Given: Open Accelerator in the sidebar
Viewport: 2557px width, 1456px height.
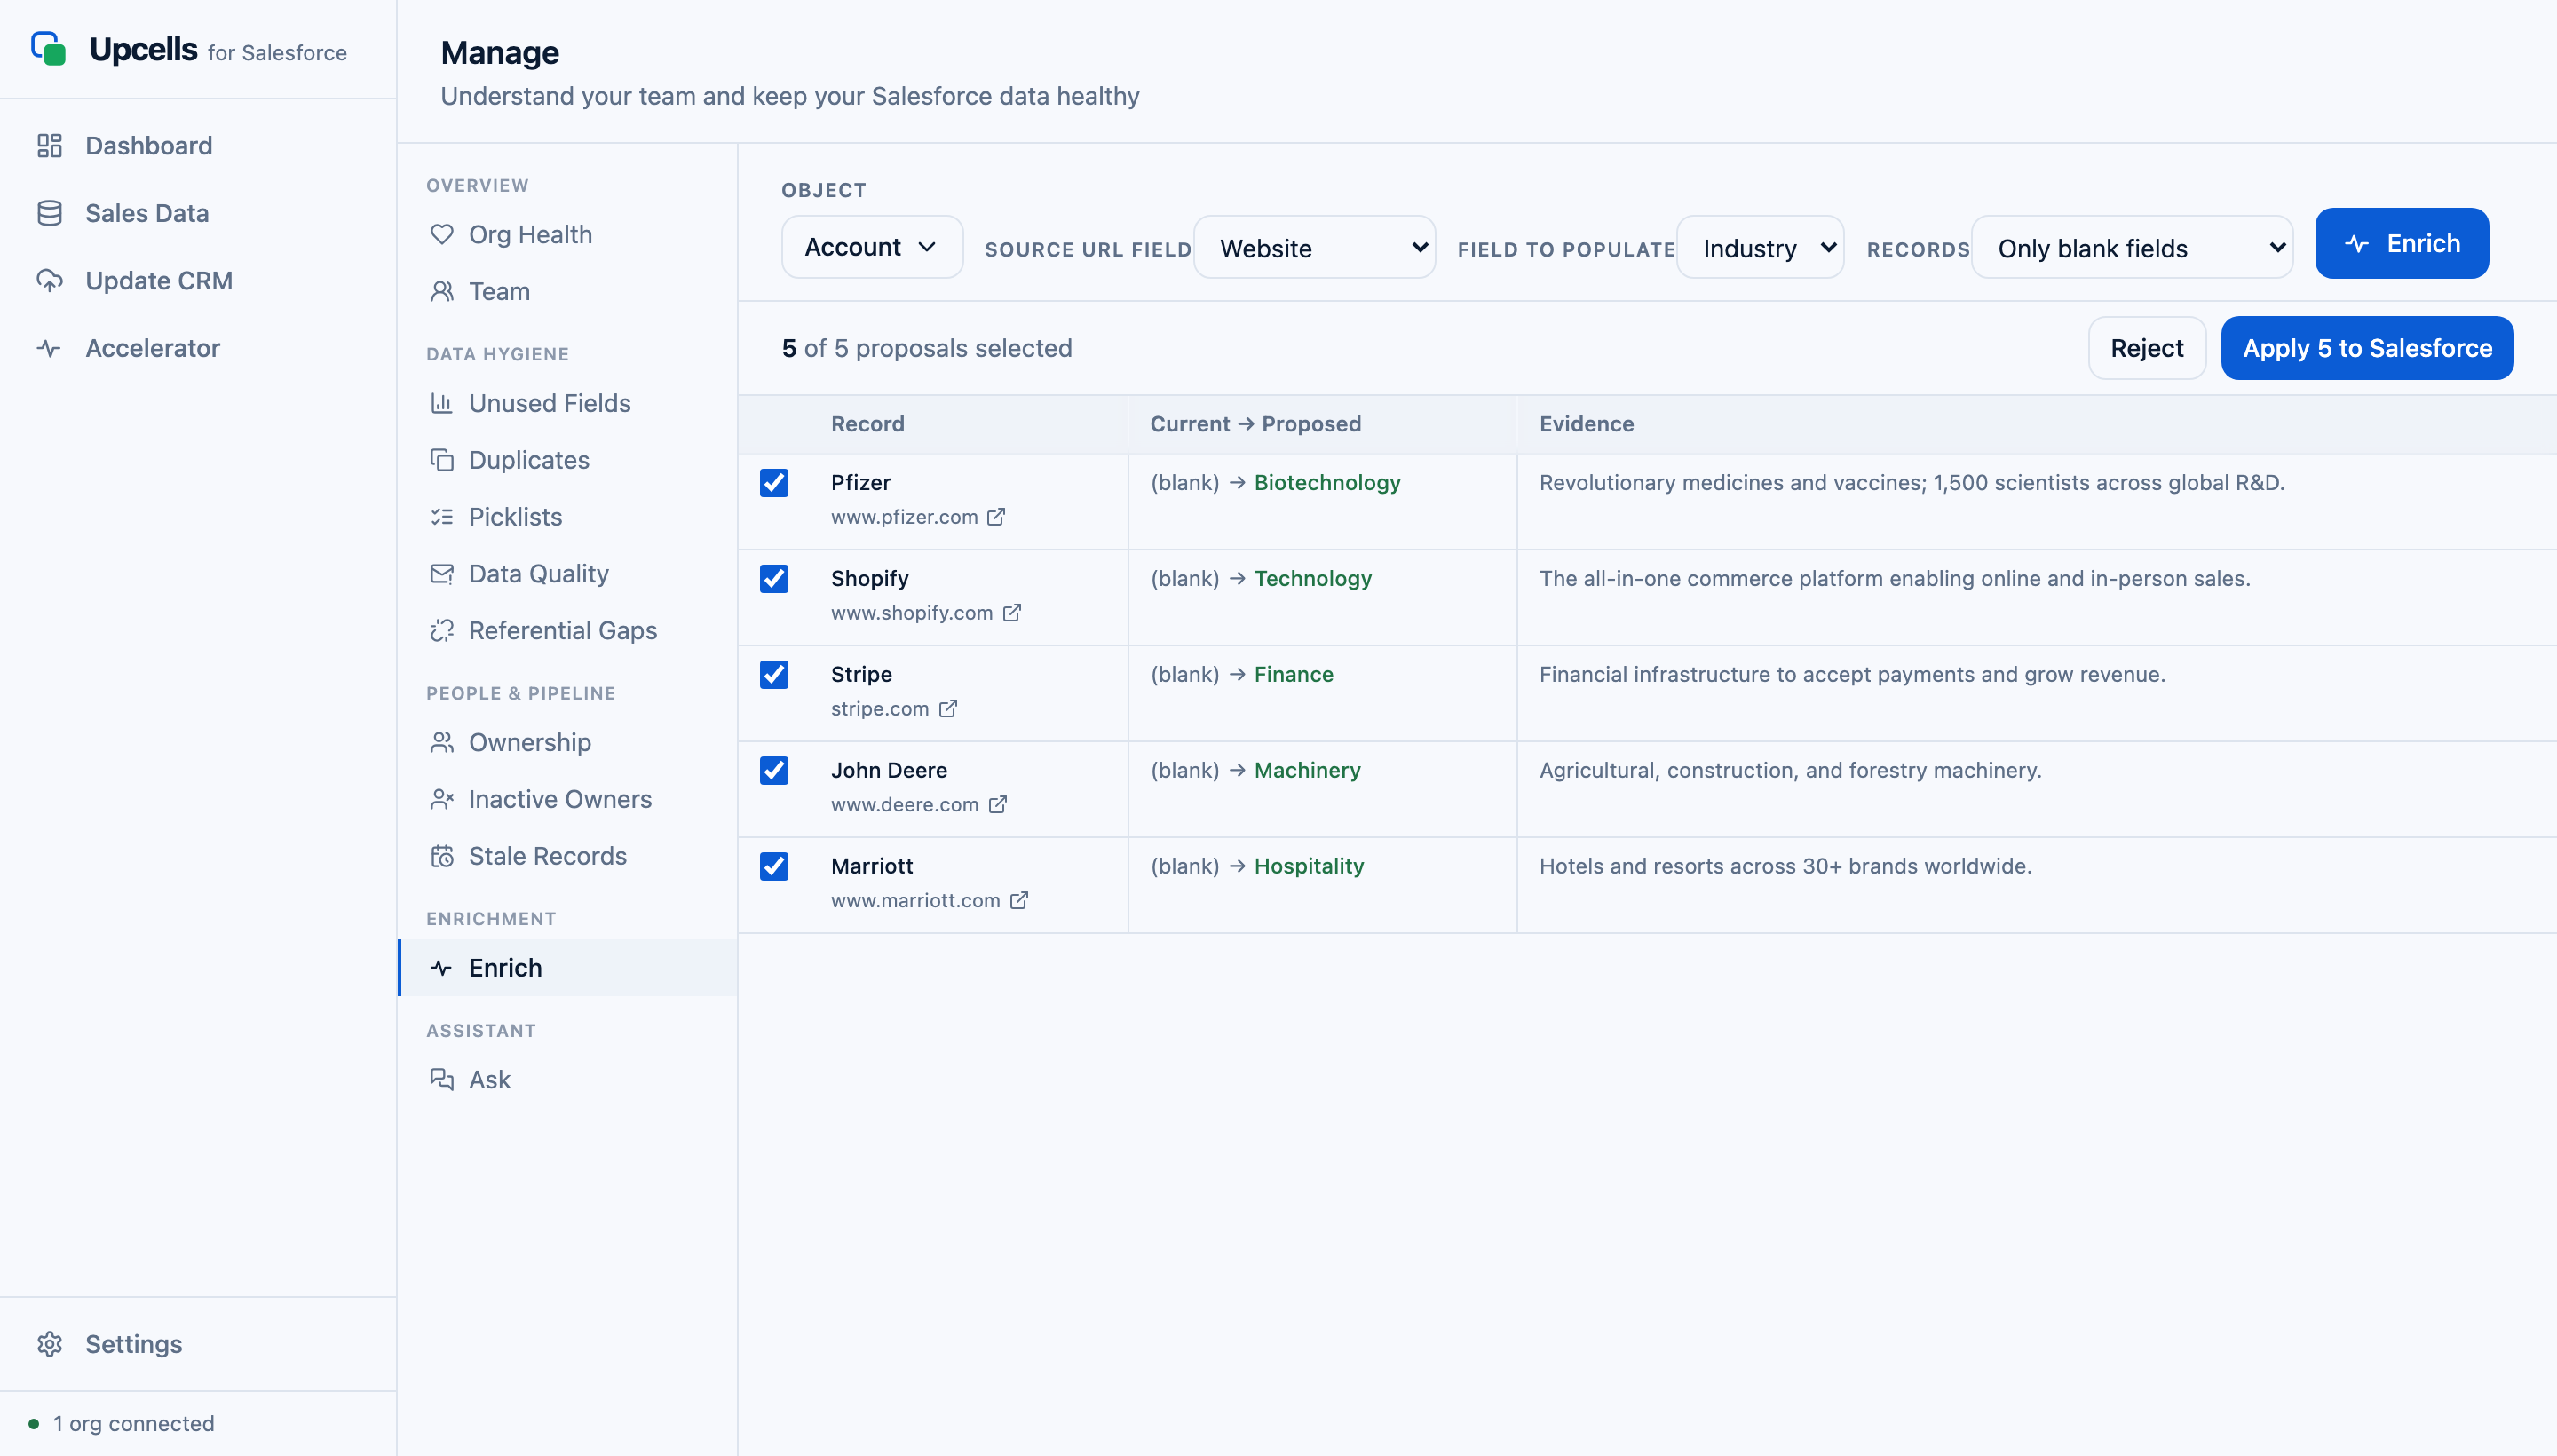Looking at the screenshot, I should point(198,348).
